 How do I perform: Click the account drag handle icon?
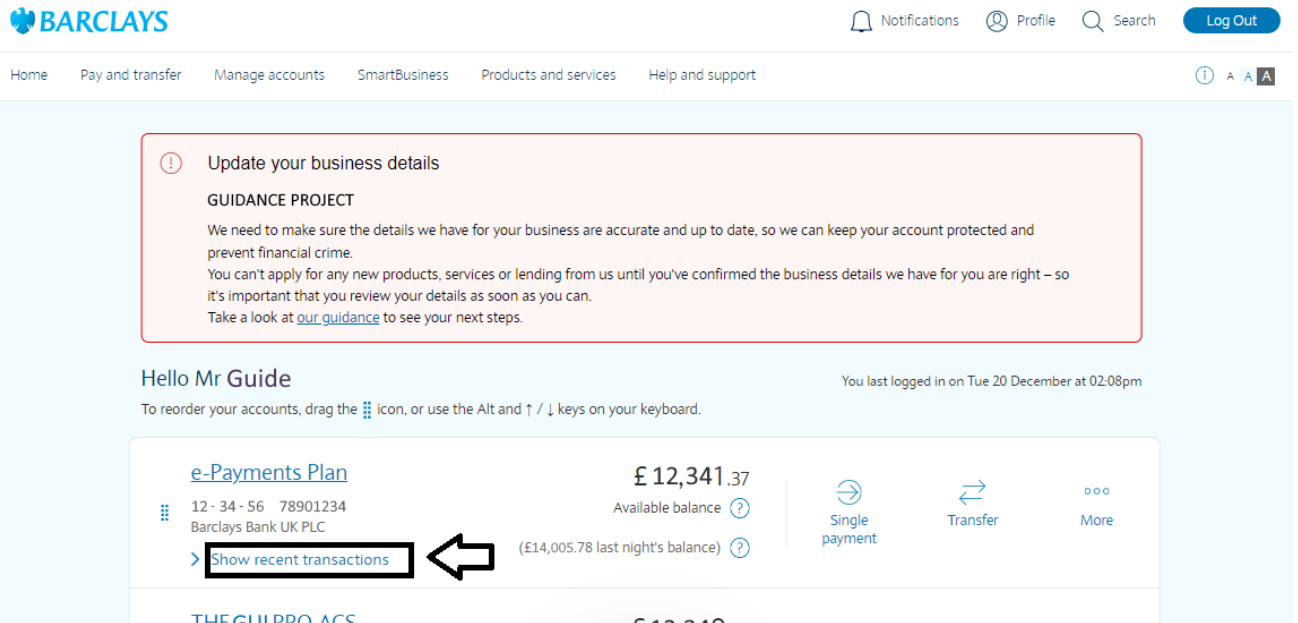[x=164, y=513]
